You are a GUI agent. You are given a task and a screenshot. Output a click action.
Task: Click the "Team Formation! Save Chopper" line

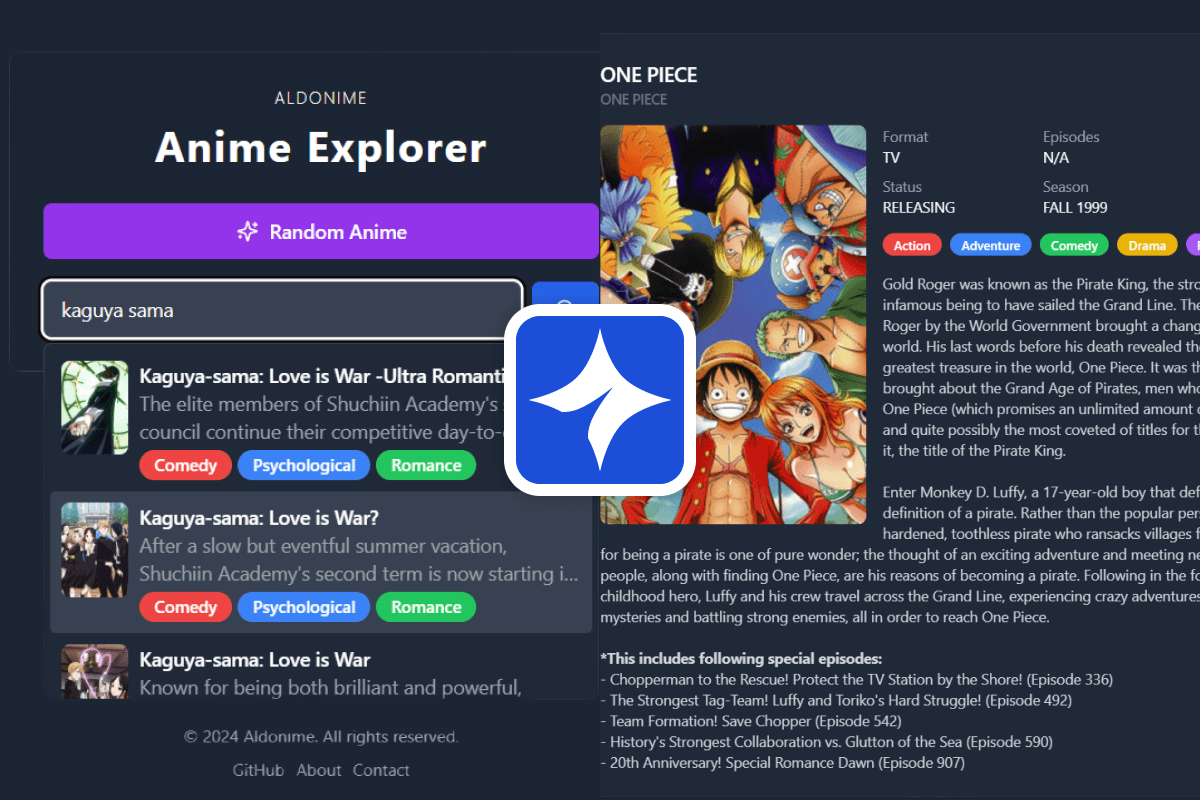751,721
